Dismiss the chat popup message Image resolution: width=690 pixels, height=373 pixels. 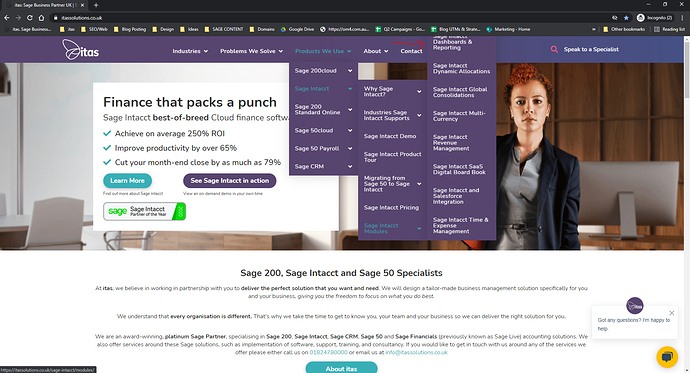(x=672, y=313)
